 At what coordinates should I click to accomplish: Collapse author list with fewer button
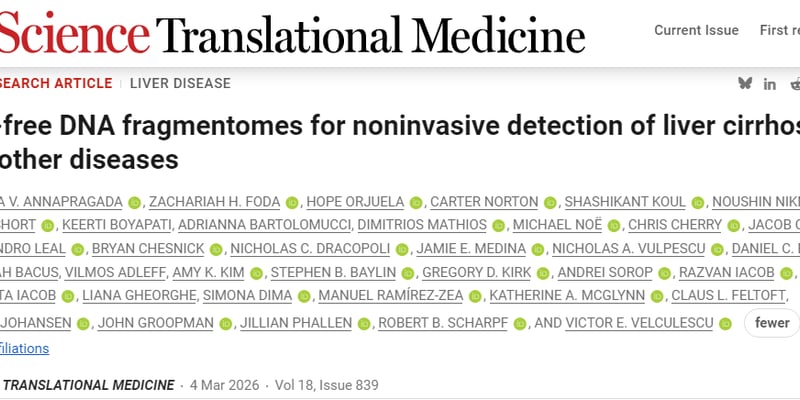771,322
